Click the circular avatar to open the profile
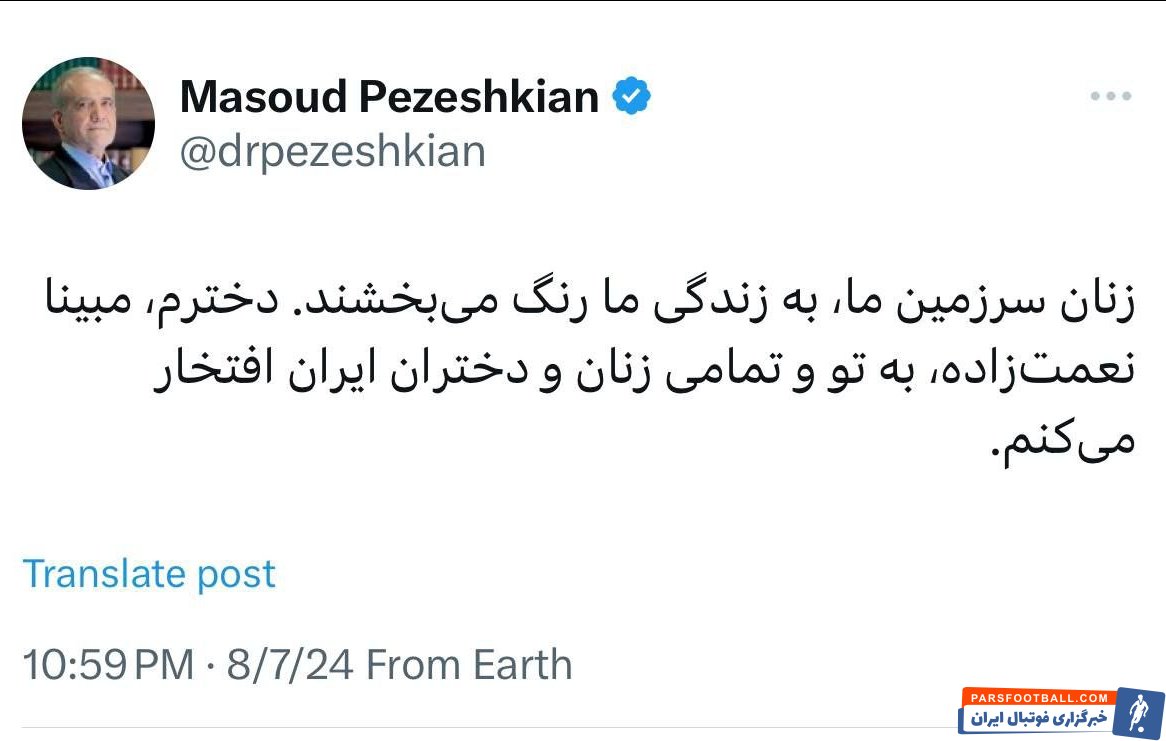This screenshot has width=1166, height=741. tap(88, 124)
